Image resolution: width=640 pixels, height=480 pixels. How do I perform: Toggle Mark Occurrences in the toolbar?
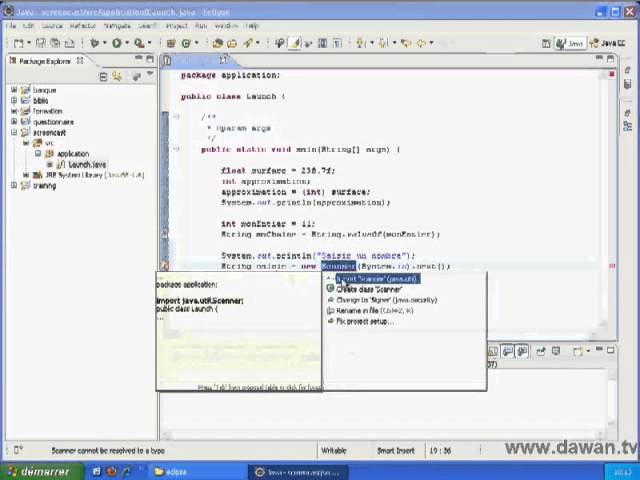coord(294,43)
